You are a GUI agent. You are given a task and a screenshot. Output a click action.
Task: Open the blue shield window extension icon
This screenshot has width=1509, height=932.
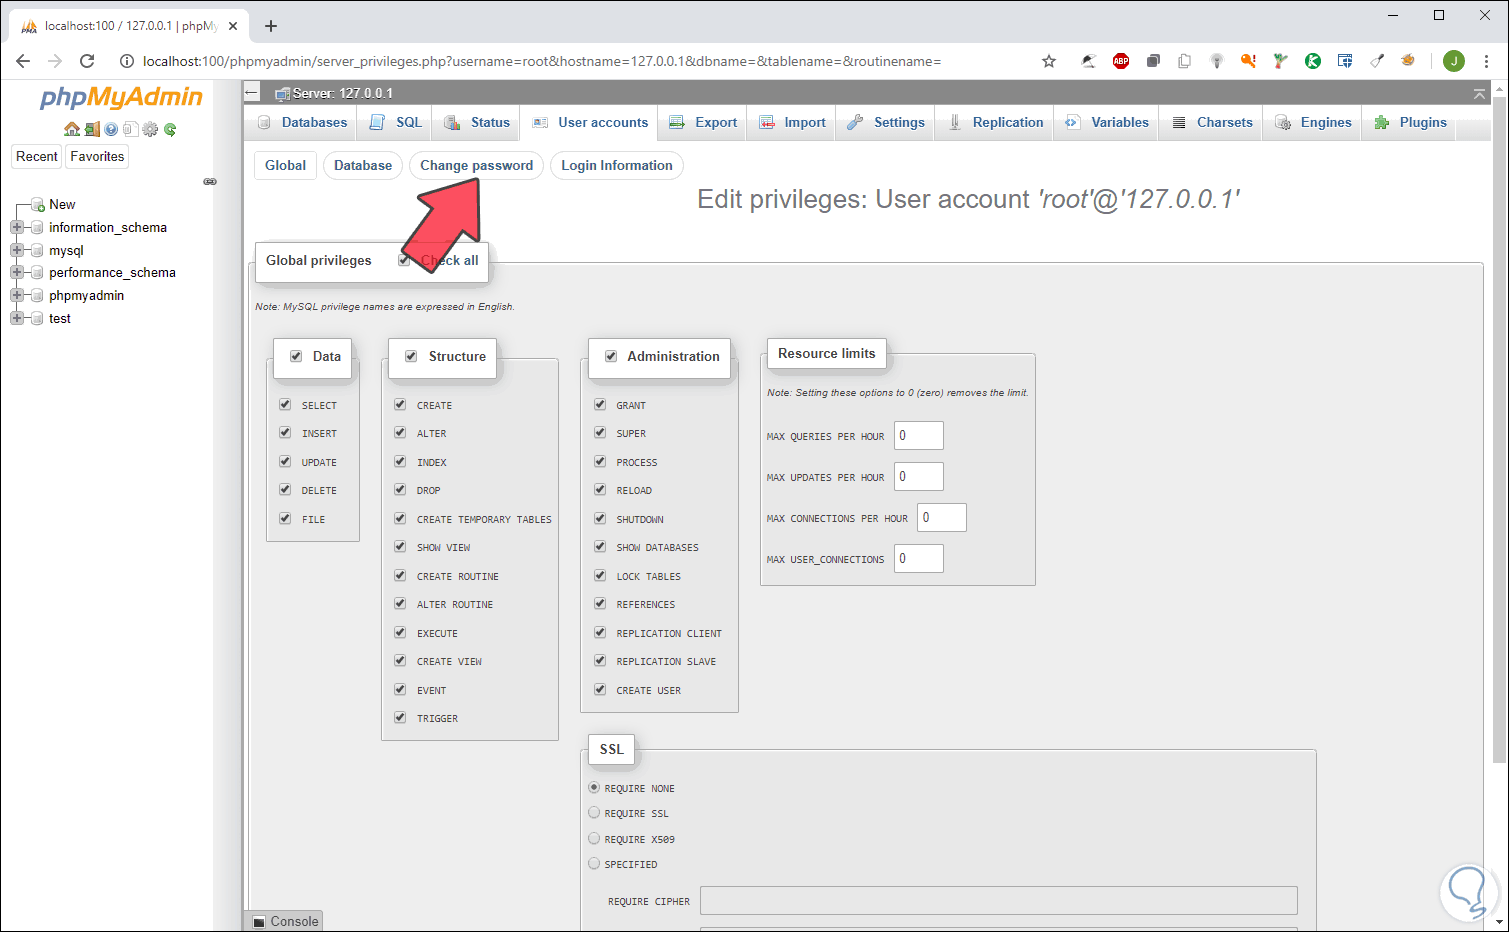pos(1345,61)
